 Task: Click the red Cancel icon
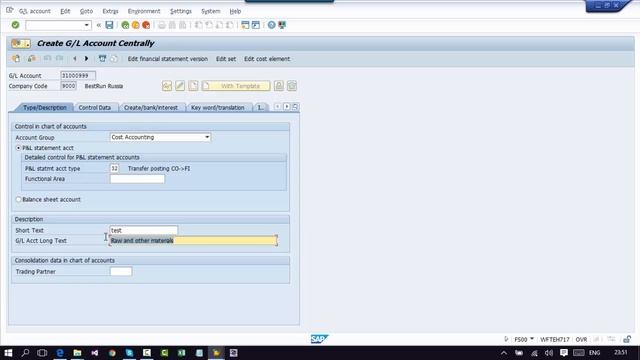tap(146, 25)
